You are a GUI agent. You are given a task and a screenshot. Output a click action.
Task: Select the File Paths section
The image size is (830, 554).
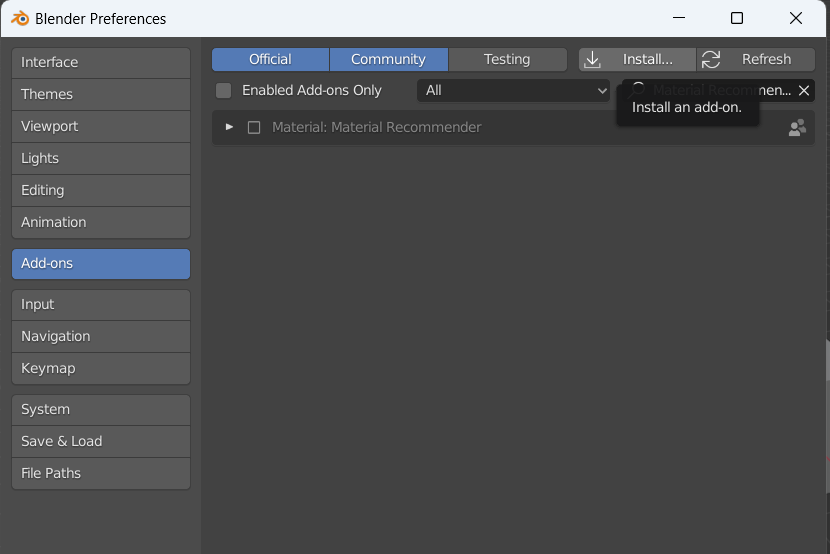pos(101,474)
